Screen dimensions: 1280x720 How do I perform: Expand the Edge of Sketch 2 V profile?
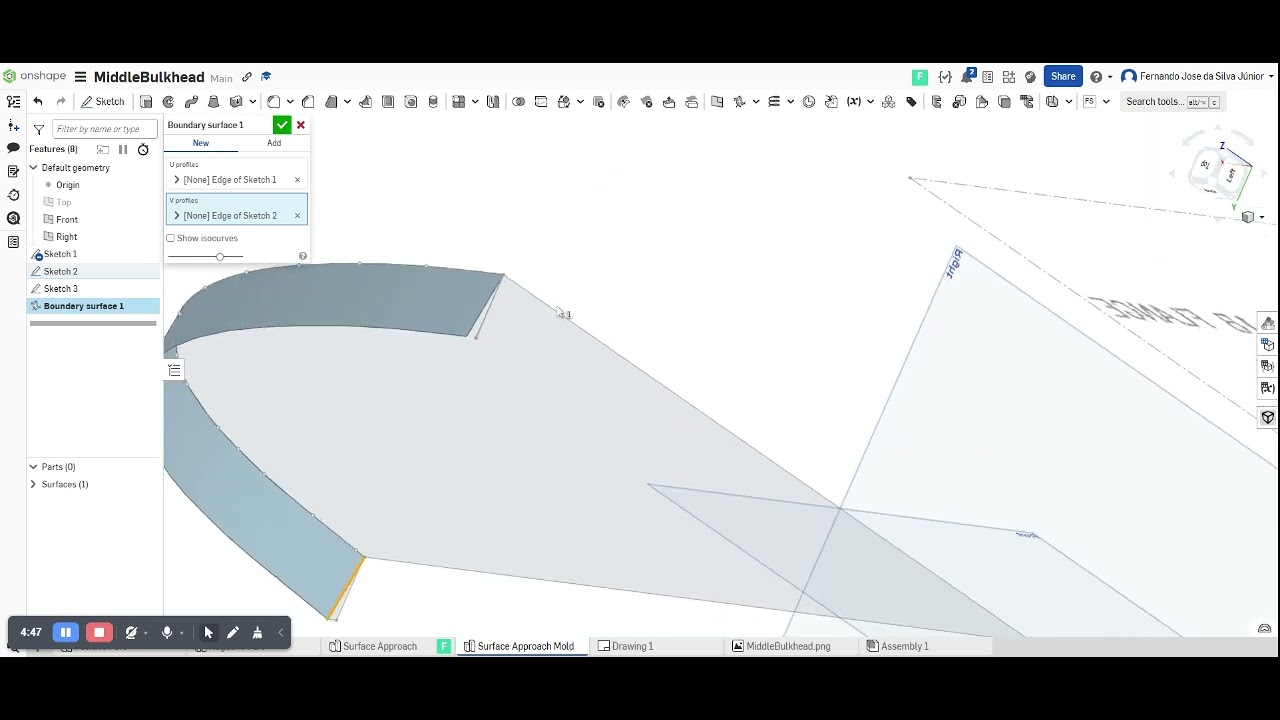click(x=177, y=216)
